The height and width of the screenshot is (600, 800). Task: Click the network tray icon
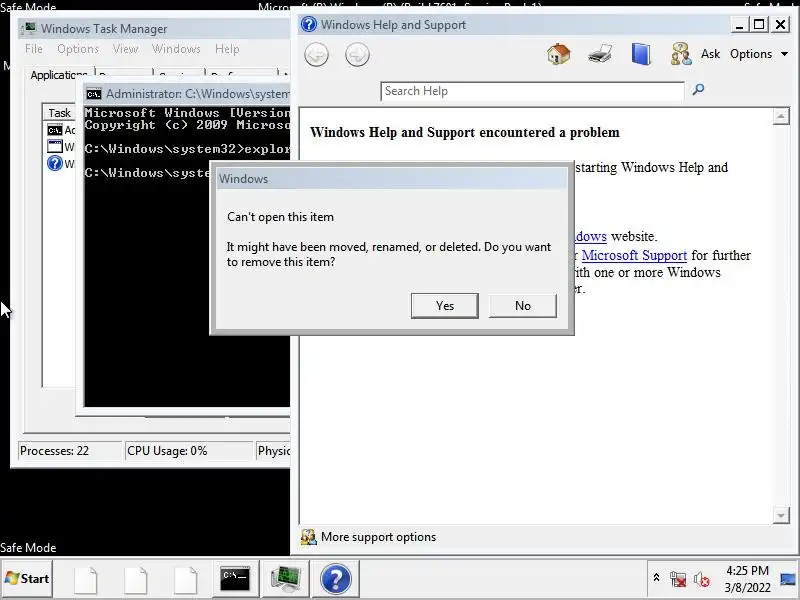pyautogui.click(x=678, y=579)
